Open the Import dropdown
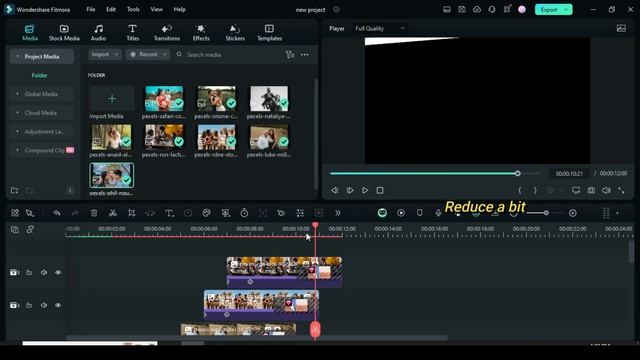 pos(105,54)
